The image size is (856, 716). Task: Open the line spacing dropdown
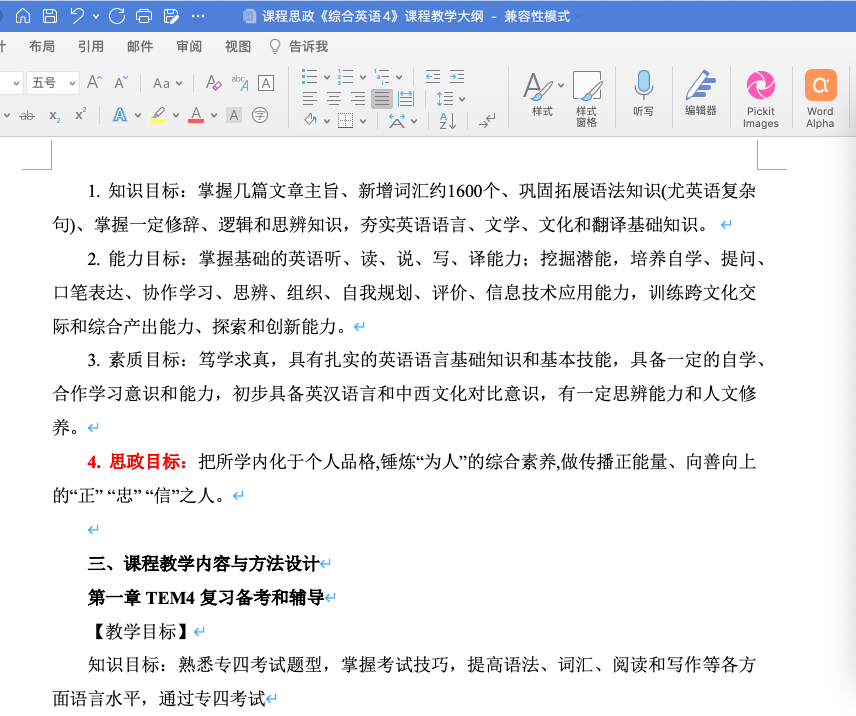click(x=459, y=98)
